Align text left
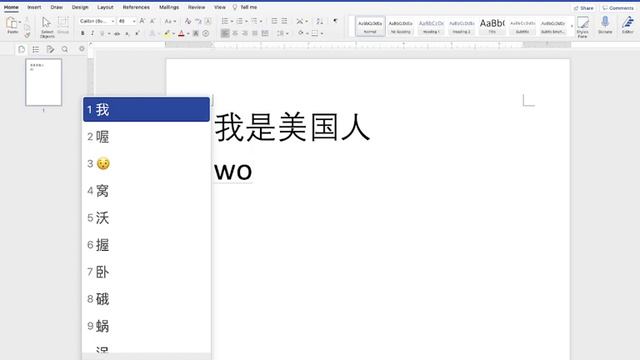The image size is (640, 360). click(225, 33)
